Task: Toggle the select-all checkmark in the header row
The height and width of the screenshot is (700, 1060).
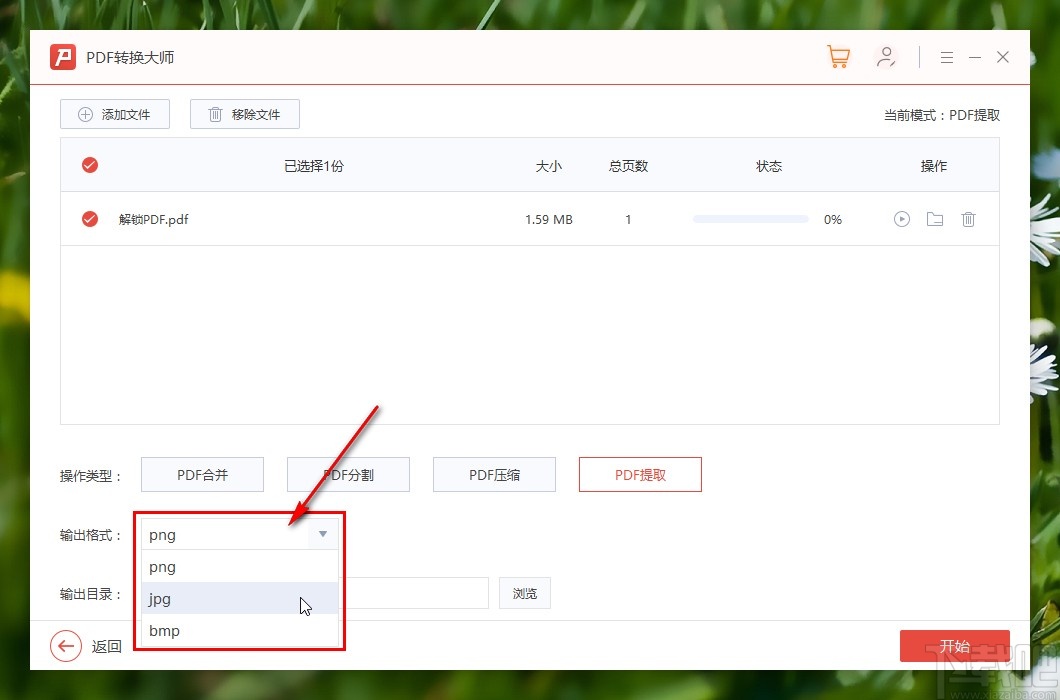Action: [x=89, y=165]
